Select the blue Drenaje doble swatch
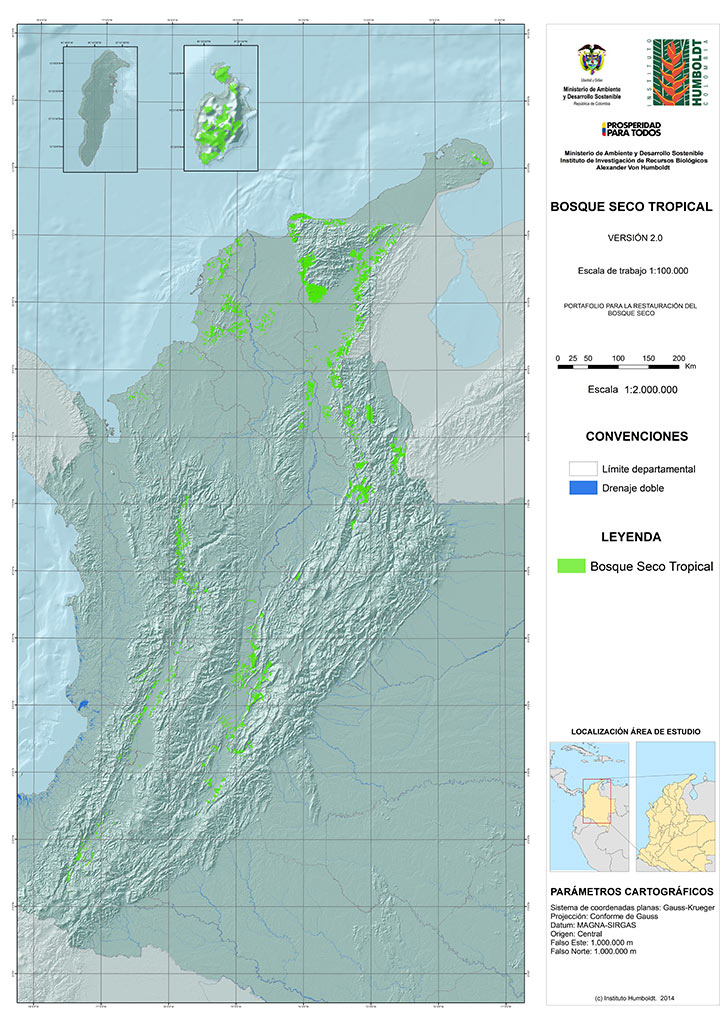 582,488
